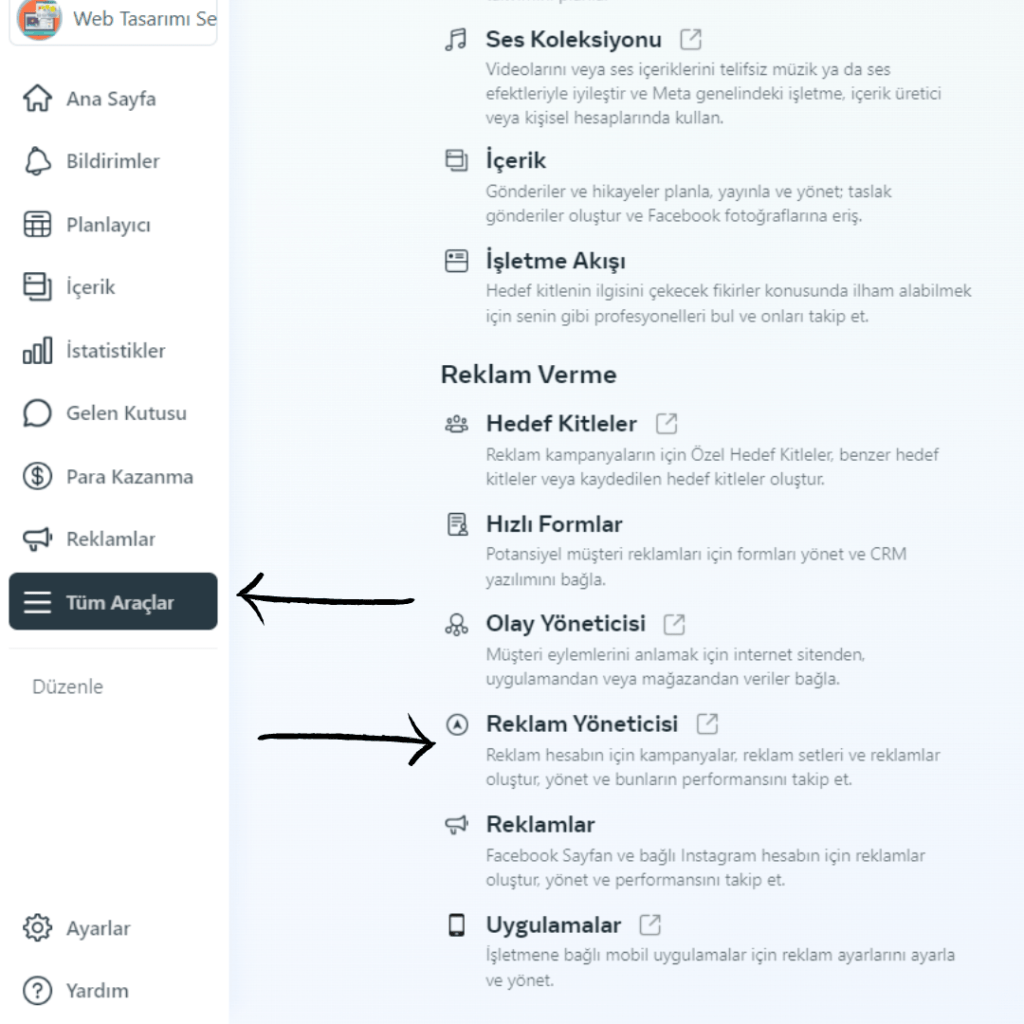The height and width of the screenshot is (1024, 1024).
Task: Click the Ses Koleksiyonu music note icon
Action: pyautogui.click(x=456, y=40)
